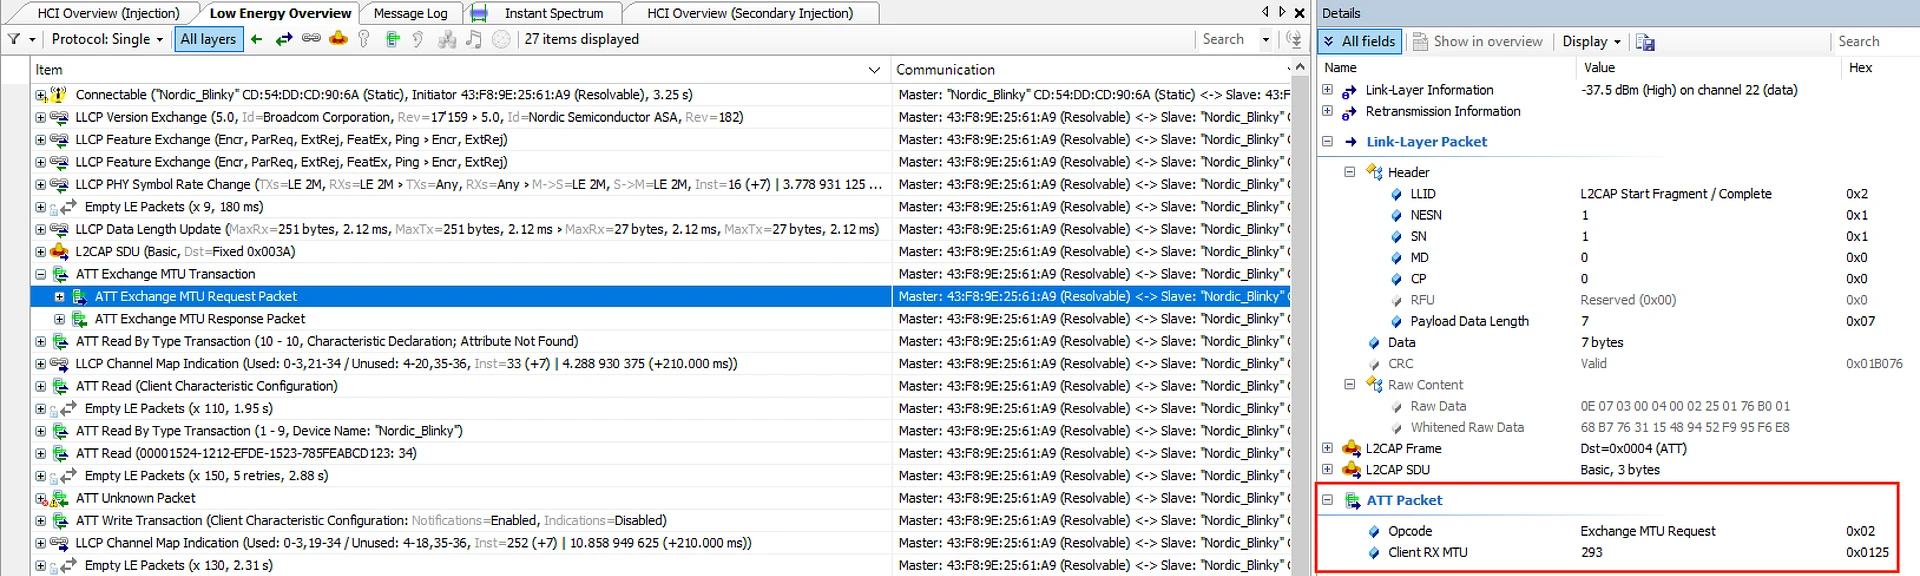The height and width of the screenshot is (576, 1920).
Task: Click the Retransmission Information icon
Action: [x=1350, y=112]
